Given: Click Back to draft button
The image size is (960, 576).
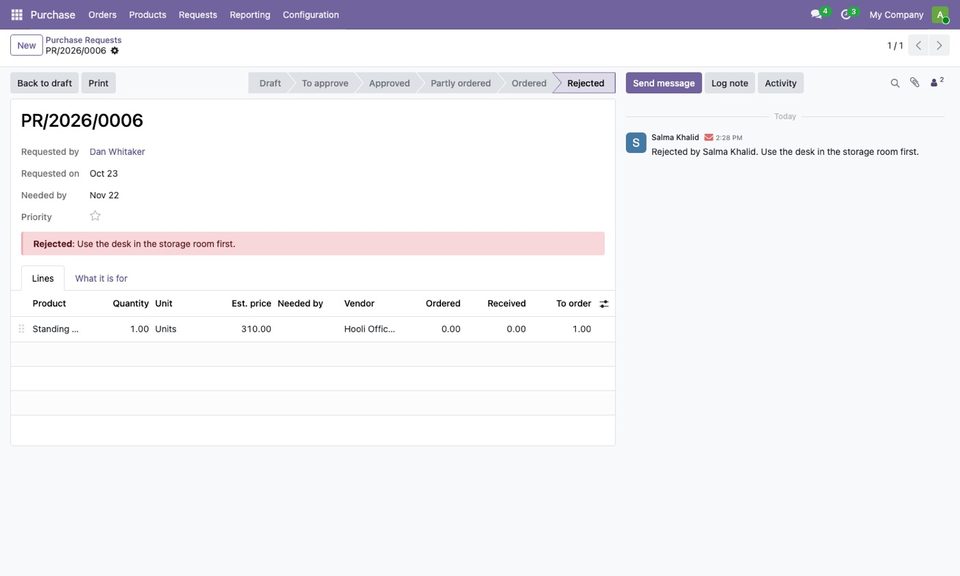Looking at the screenshot, I should tap(45, 83).
